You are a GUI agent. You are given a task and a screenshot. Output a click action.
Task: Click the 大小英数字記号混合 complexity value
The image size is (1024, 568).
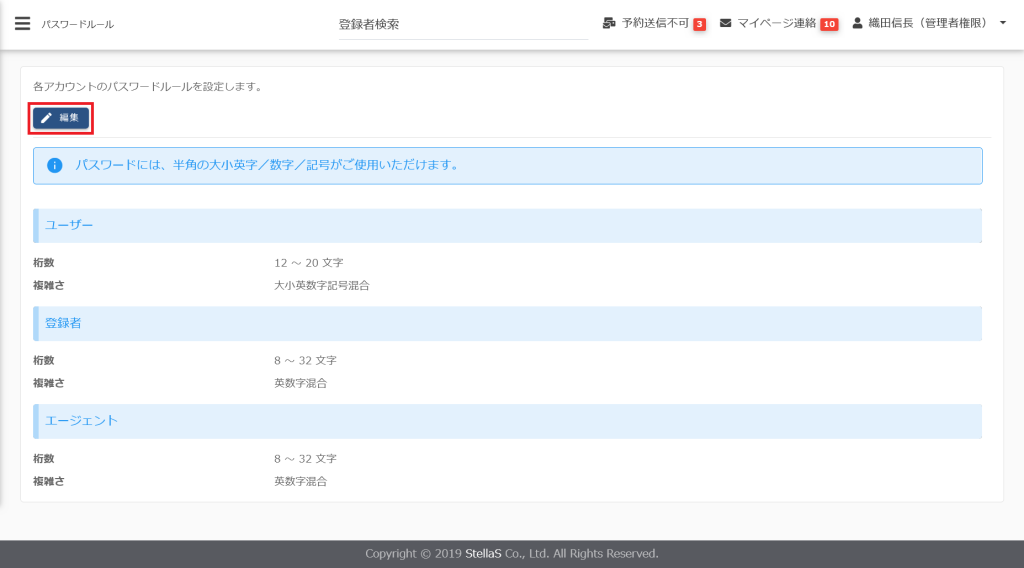(x=322, y=286)
